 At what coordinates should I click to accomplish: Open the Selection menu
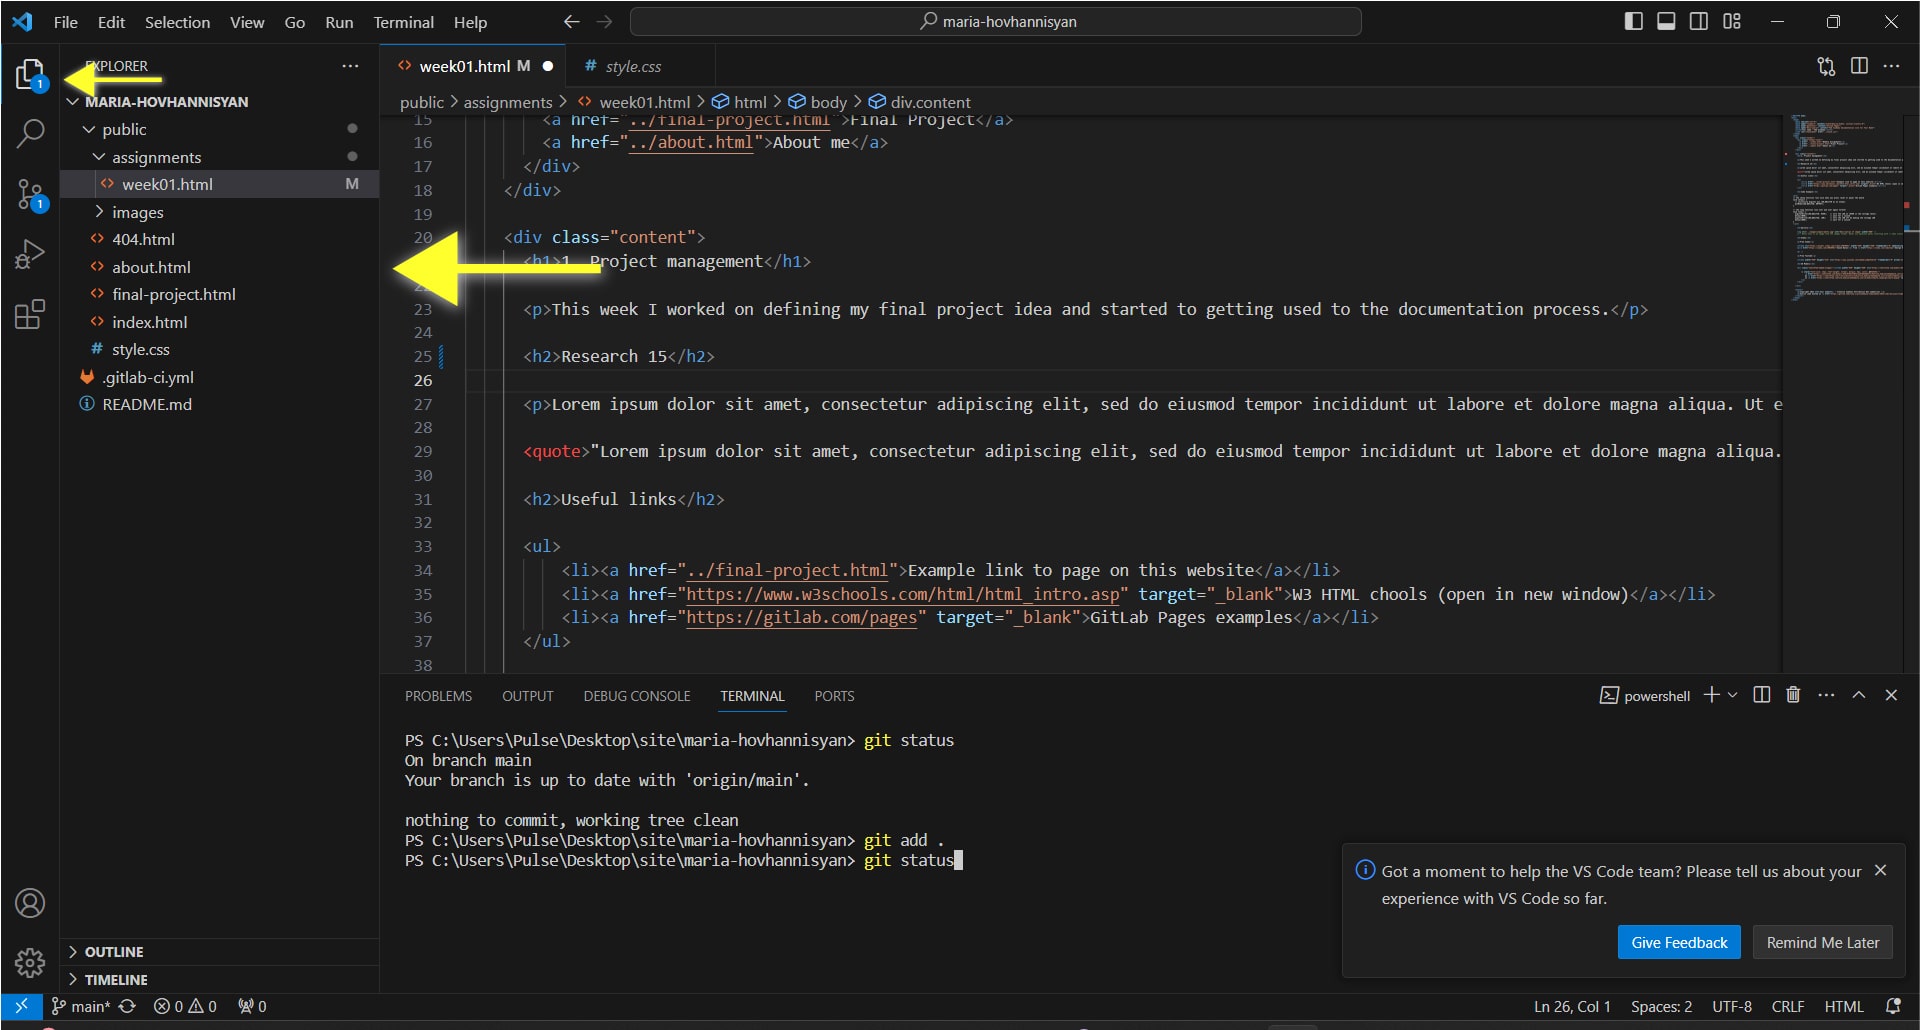point(177,22)
